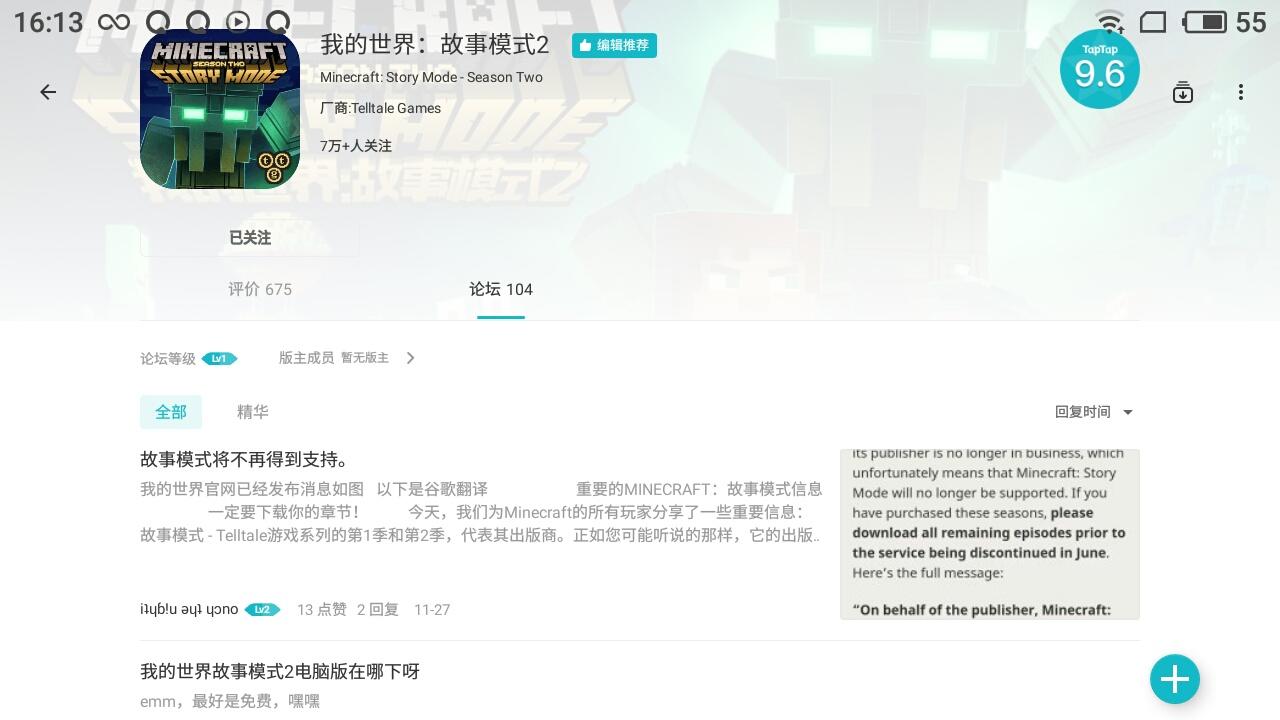
Task: Tap the title 我的世界：故事模式2
Action: (x=435, y=45)
